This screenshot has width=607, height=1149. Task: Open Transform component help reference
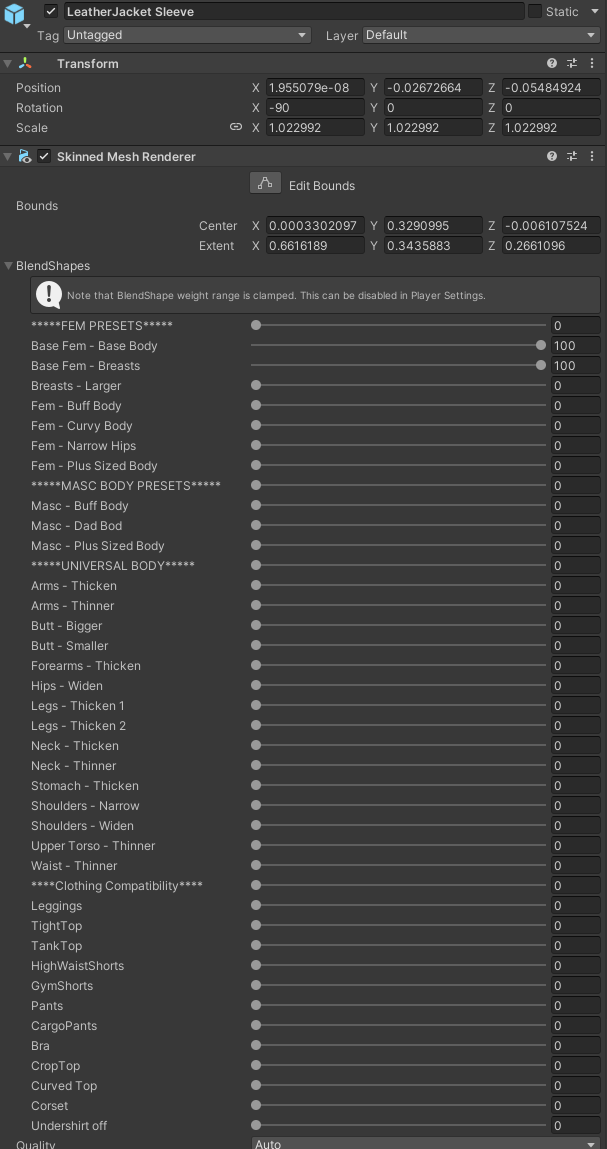[552, 63]
